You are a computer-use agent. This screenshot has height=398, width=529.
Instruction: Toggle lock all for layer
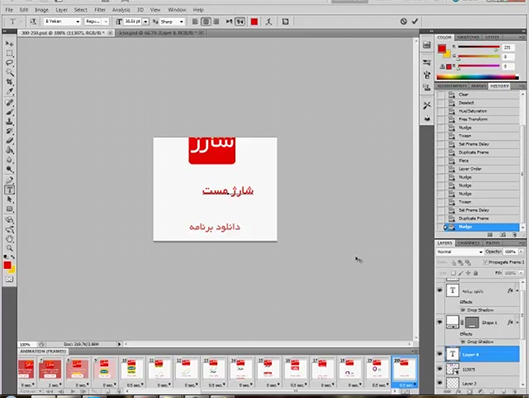click(475, 273)
